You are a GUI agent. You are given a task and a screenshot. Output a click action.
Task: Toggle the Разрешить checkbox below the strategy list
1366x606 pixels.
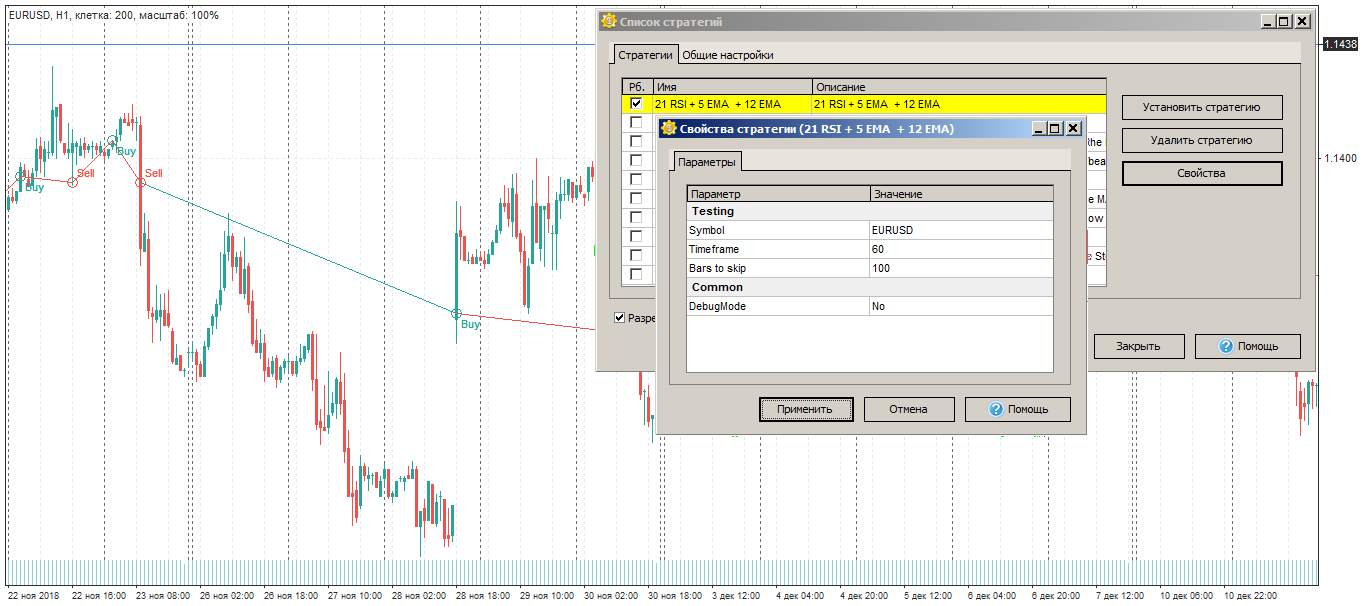pos(617,317)
